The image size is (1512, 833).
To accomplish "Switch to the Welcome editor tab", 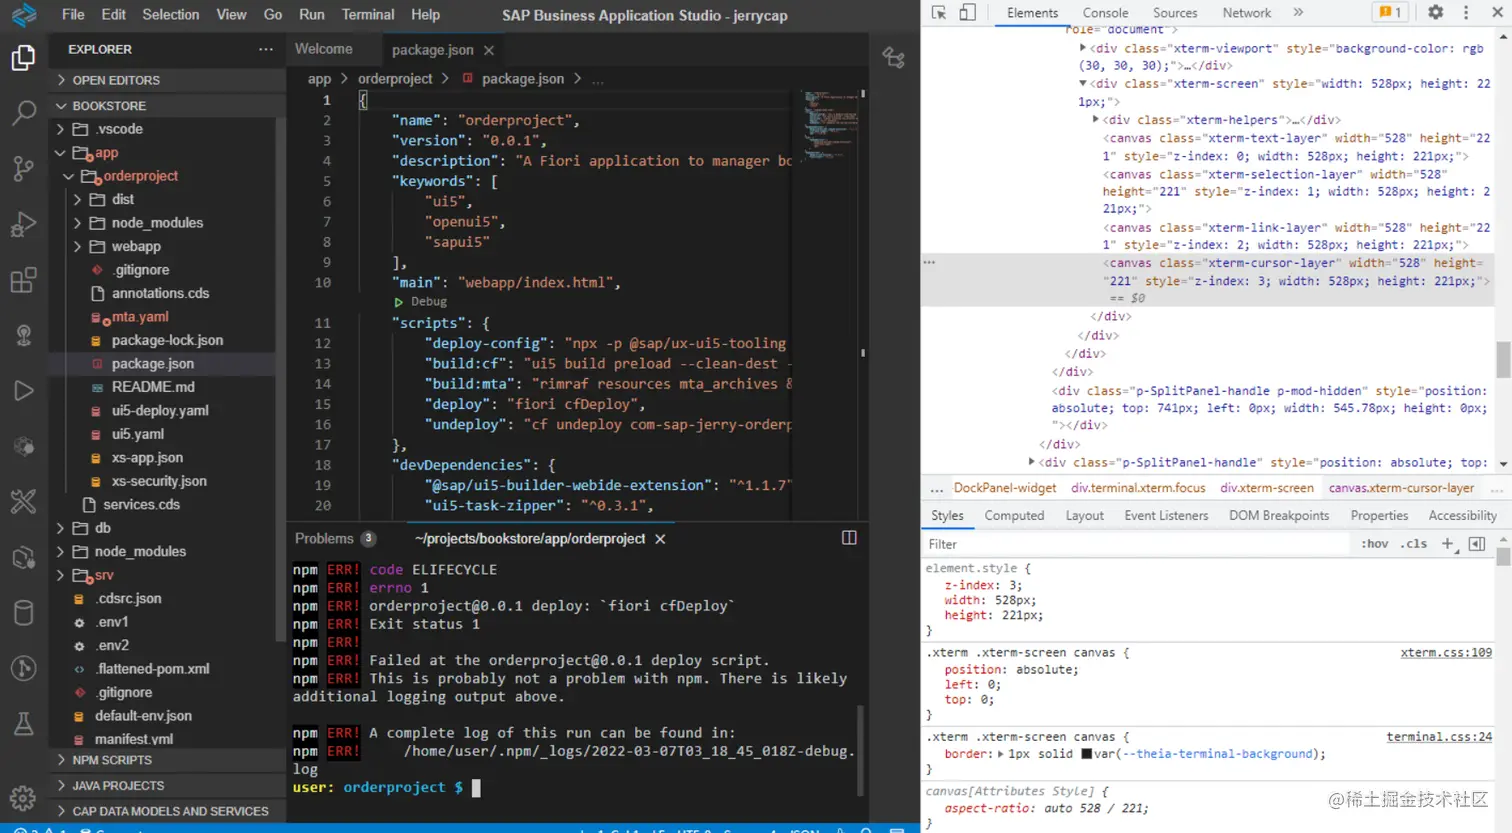I will point(324,49).
